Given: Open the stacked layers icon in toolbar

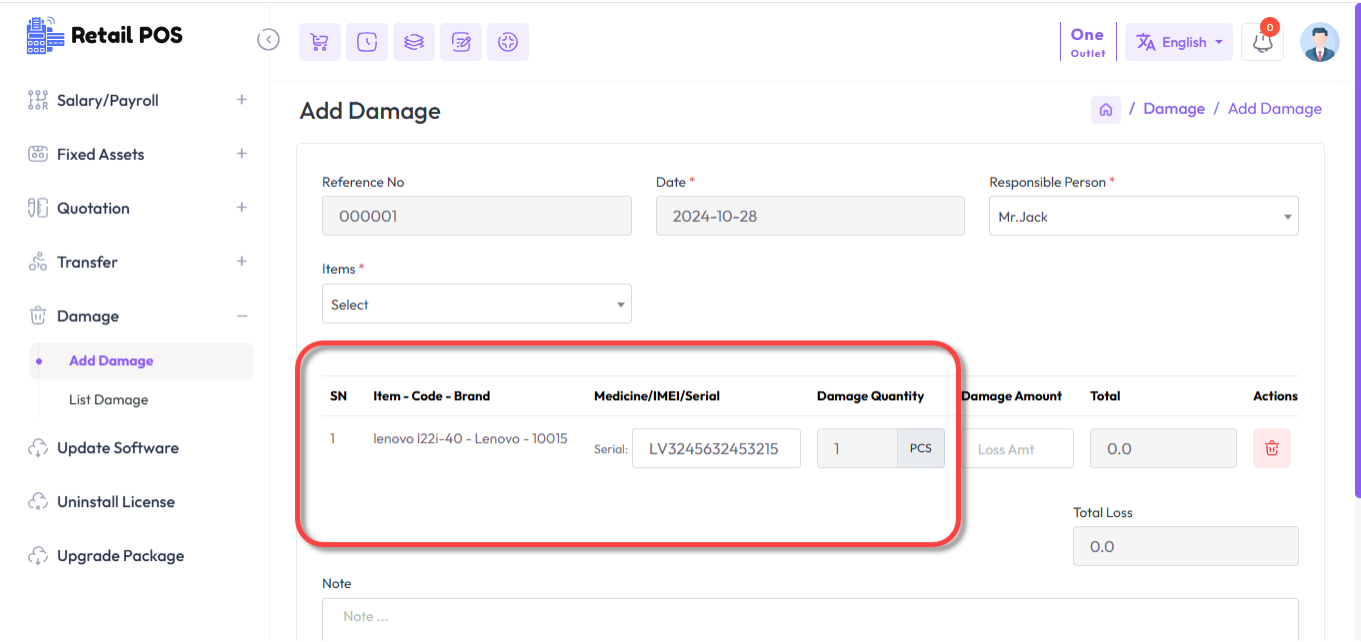Looking at the screenshot, I should (414, 42).
